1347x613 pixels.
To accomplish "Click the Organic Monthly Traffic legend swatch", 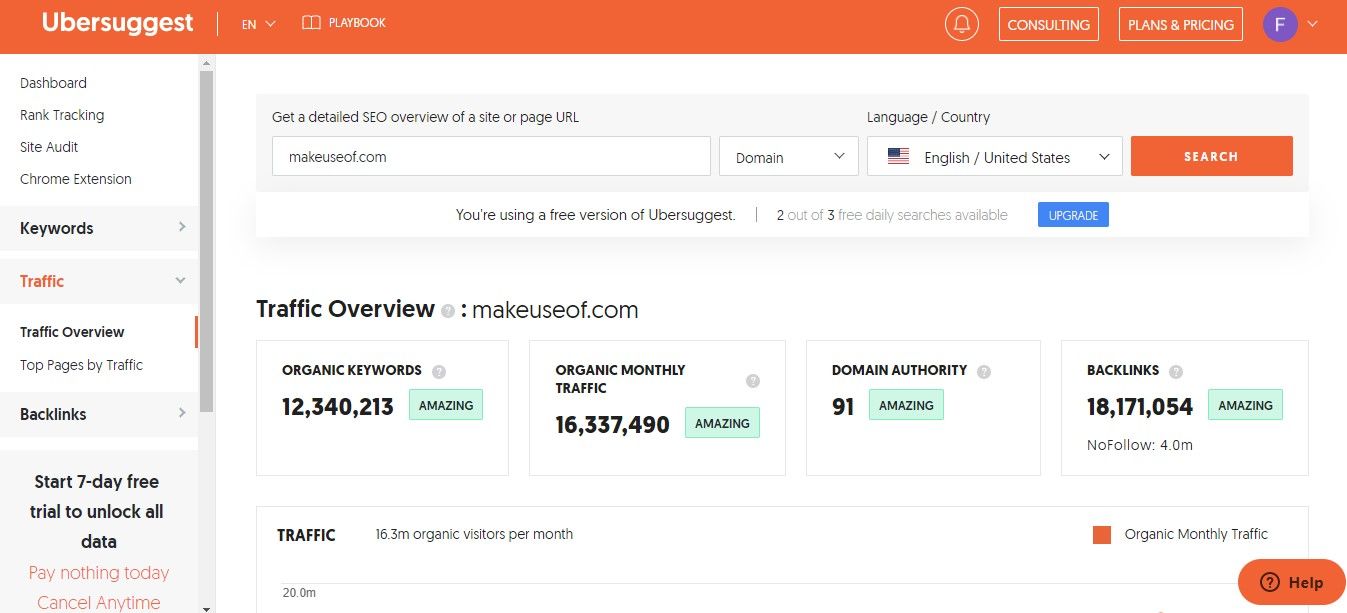I will coord(1102,535).
